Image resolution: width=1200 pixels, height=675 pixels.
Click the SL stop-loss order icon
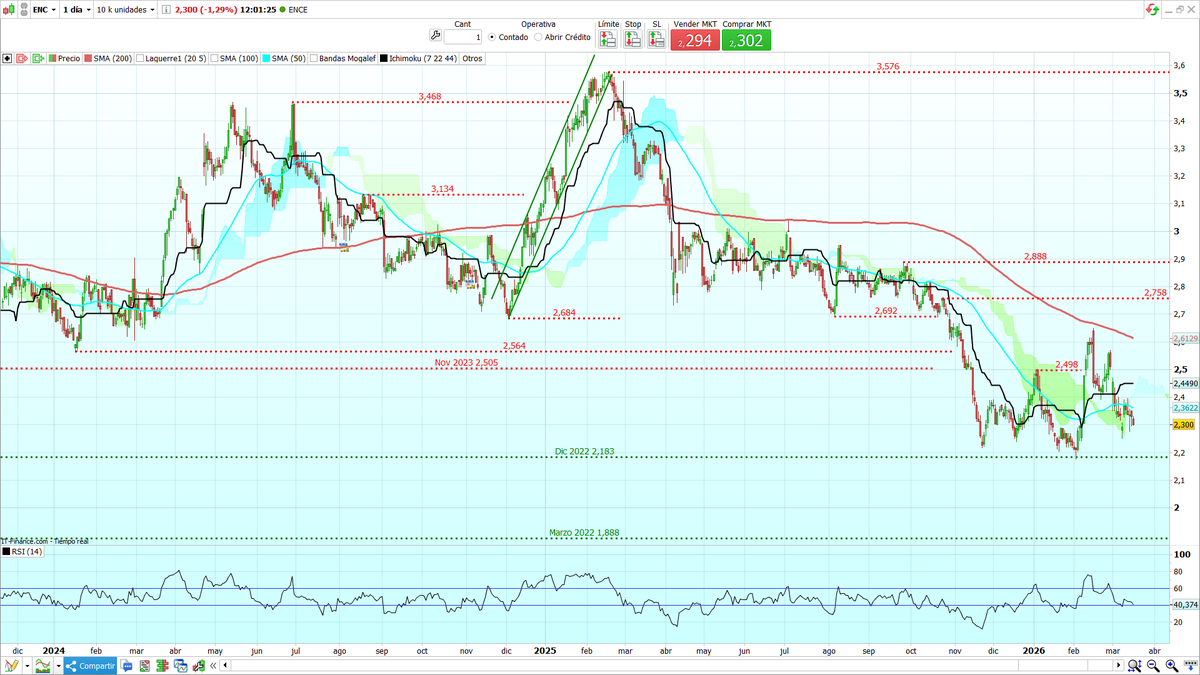[656, 39]
